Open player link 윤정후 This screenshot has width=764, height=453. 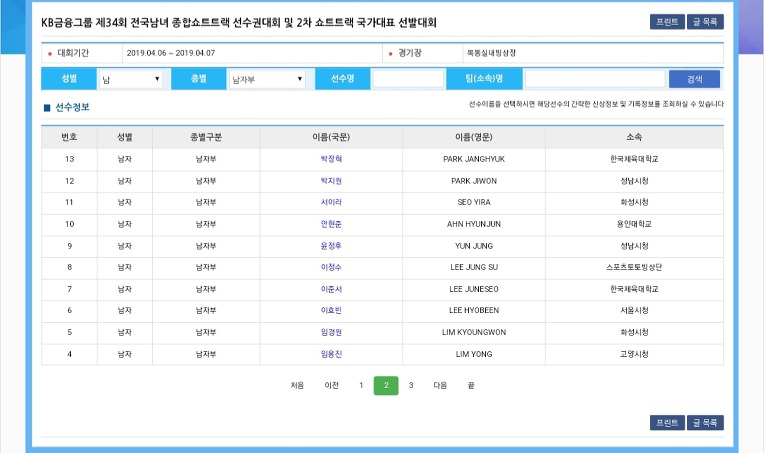(331, 246)
